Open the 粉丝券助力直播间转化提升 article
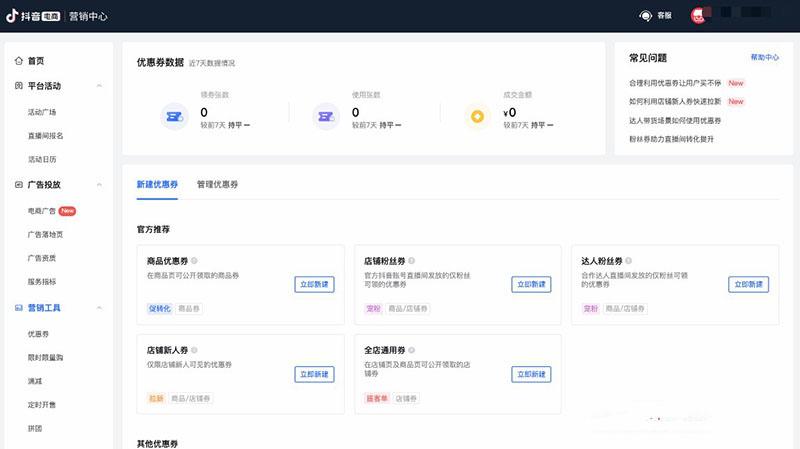 tap(671, 138)
